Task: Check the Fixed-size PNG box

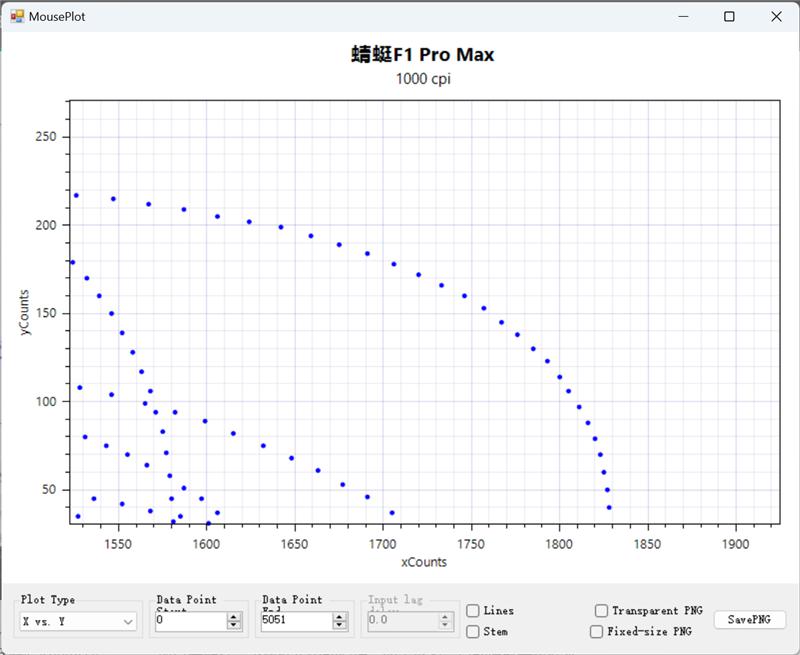Action: (596, 631)
